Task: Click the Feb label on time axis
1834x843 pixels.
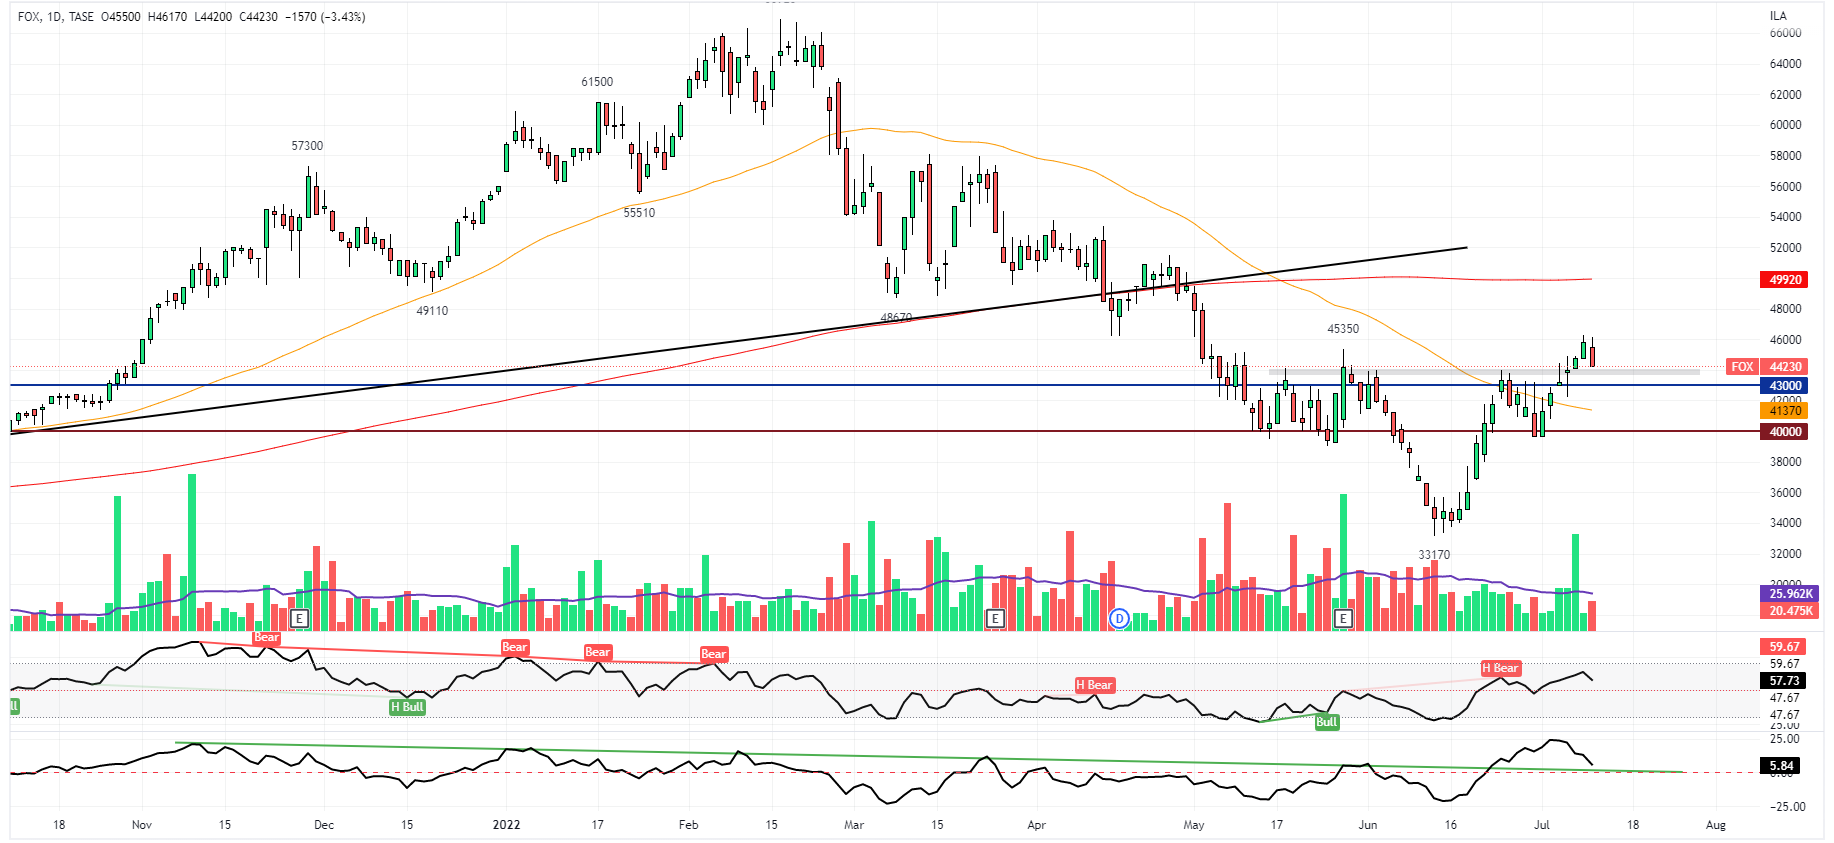Action: (689, 825)
